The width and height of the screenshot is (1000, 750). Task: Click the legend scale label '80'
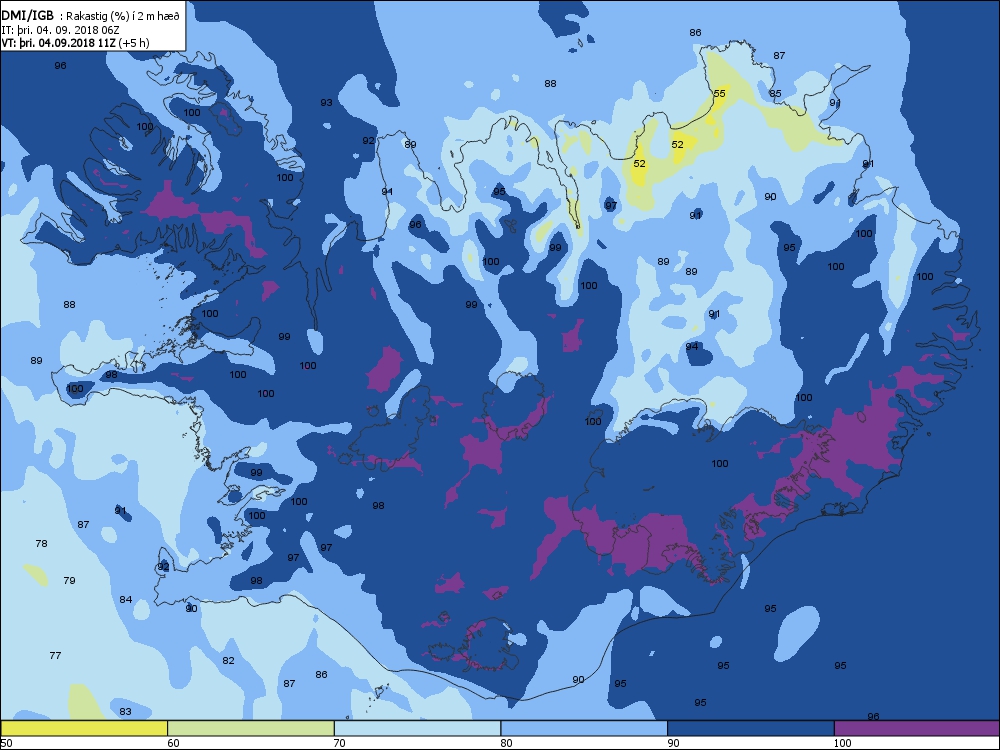[506, 742]
